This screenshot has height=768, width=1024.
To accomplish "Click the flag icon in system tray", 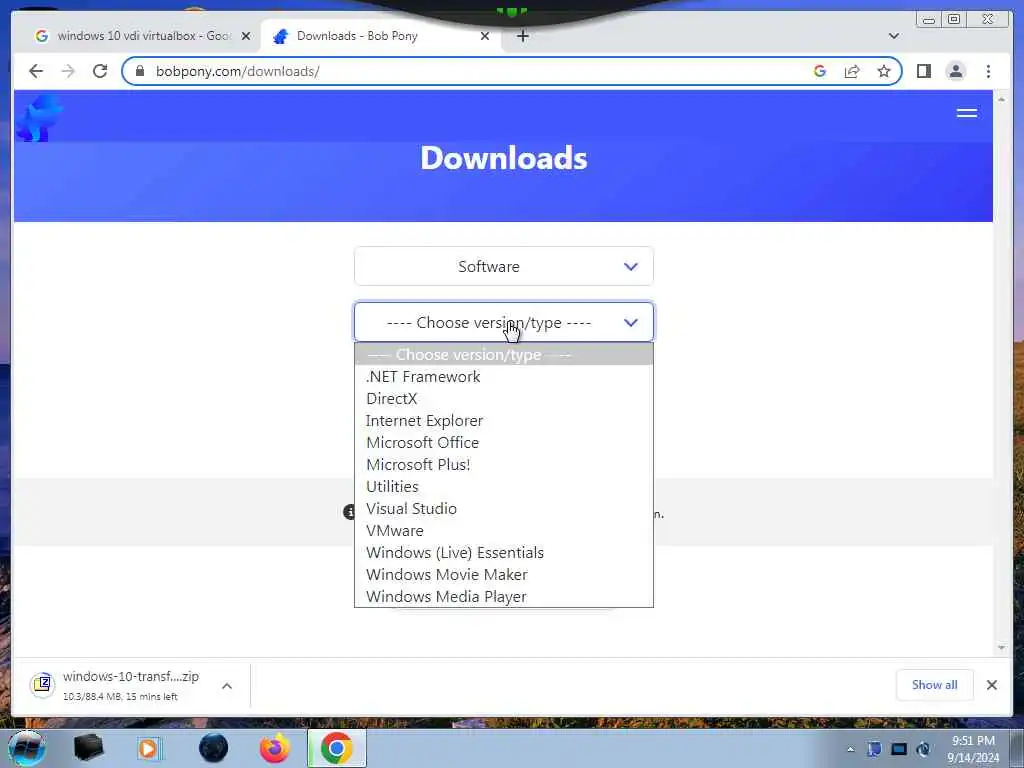I will pyautogui.click(x=874, y=749).
